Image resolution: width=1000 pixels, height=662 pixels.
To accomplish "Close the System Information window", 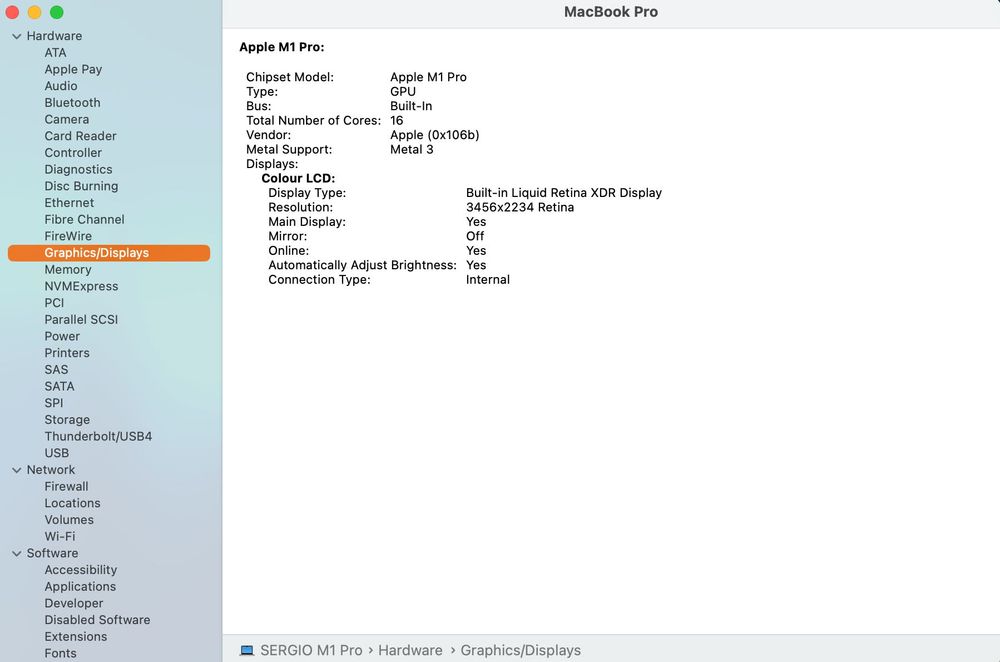I will click(12, 12).
